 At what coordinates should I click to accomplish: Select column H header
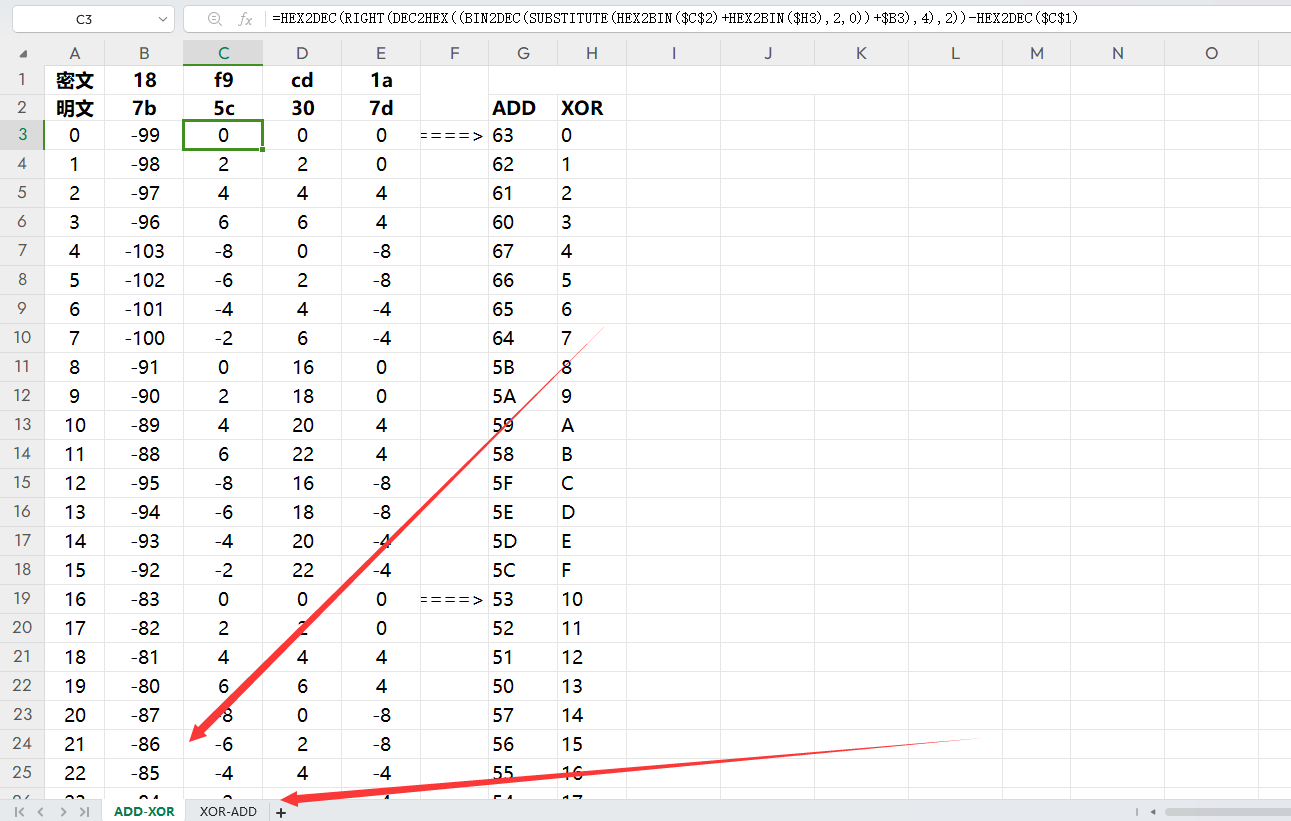592,53
